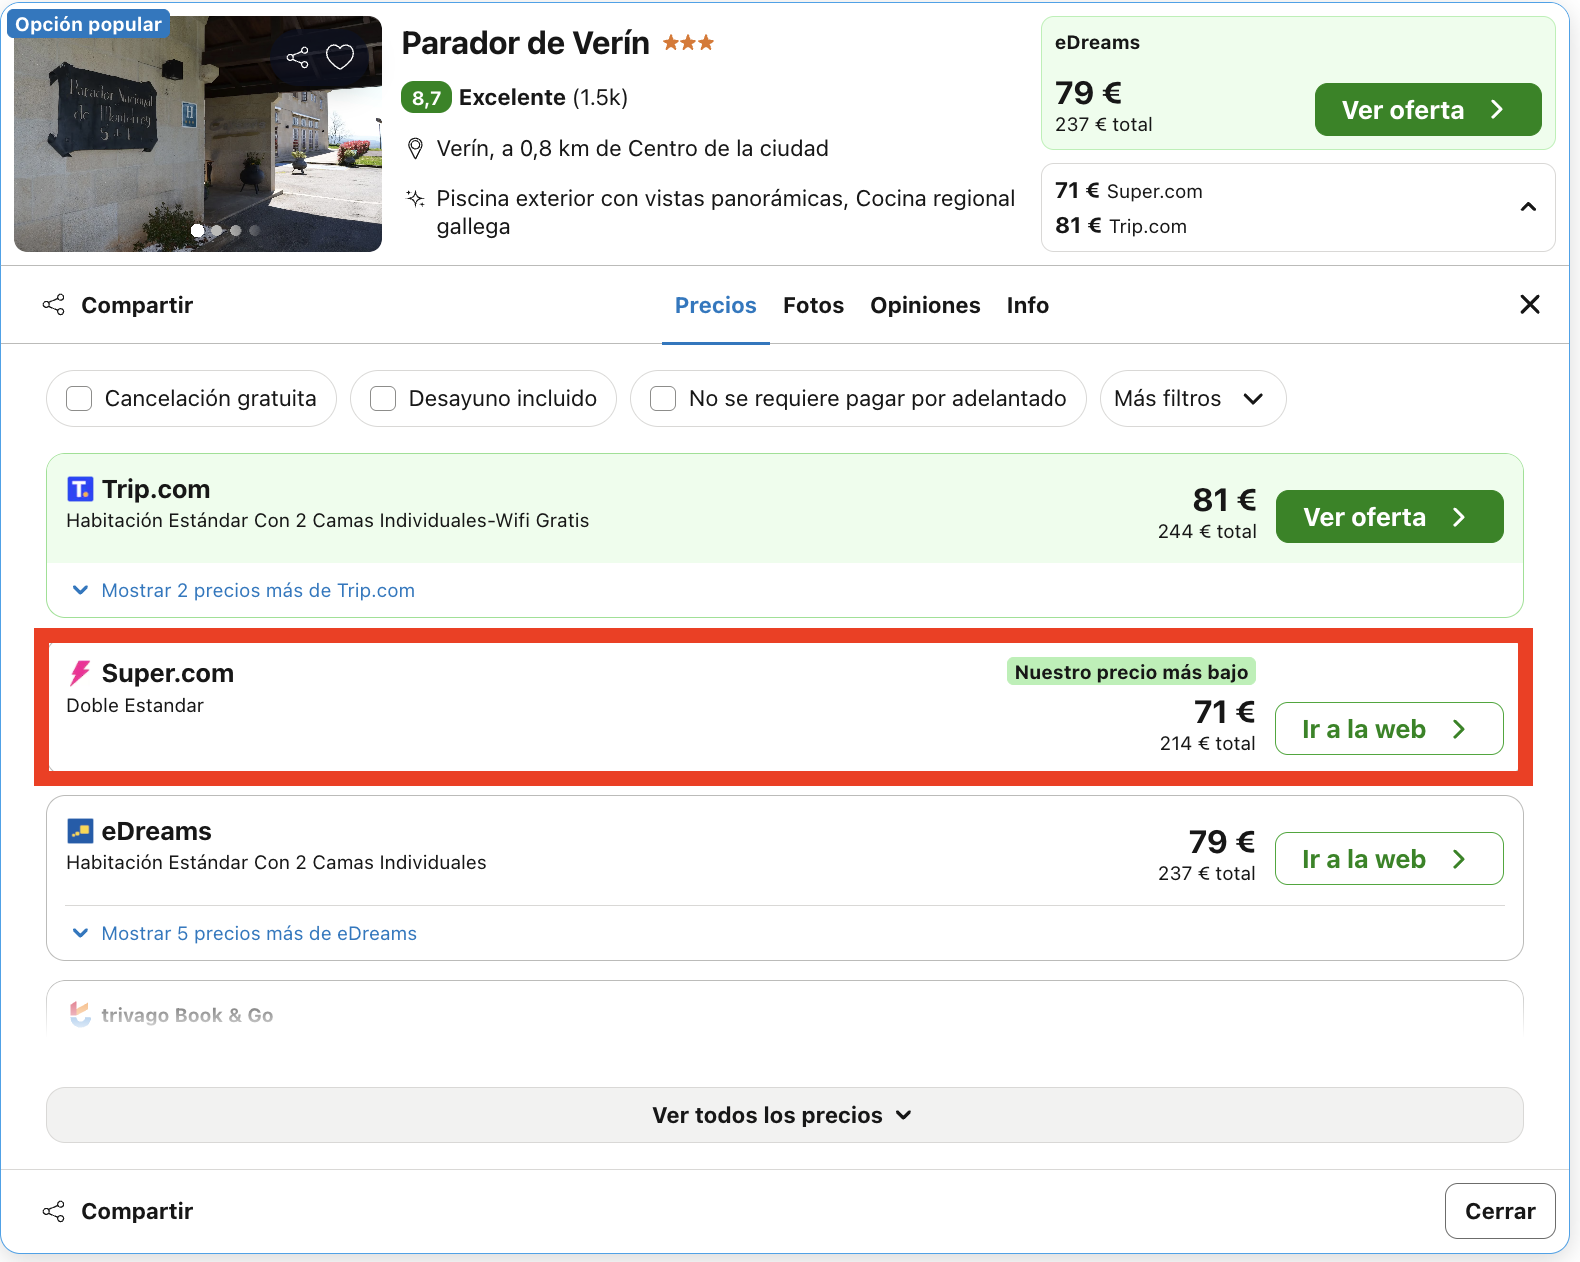Image resolution: width=1580 pixels, height=1262 pixels.
Task: Click the heart favorite icon on hotel photo
Action: pyautogui.click(x=340, y=57)
